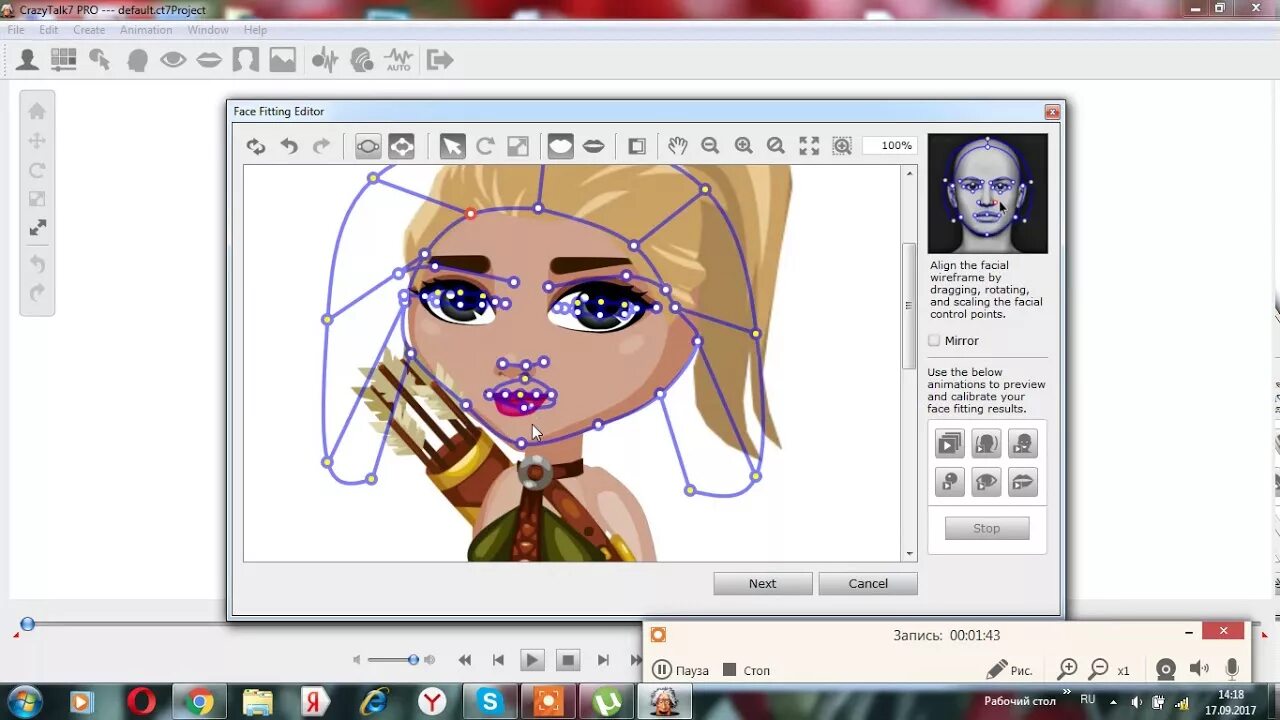Click the editor's vertical scrollbar thumb
Screen dimensions: 1280x720
[909, 306]
